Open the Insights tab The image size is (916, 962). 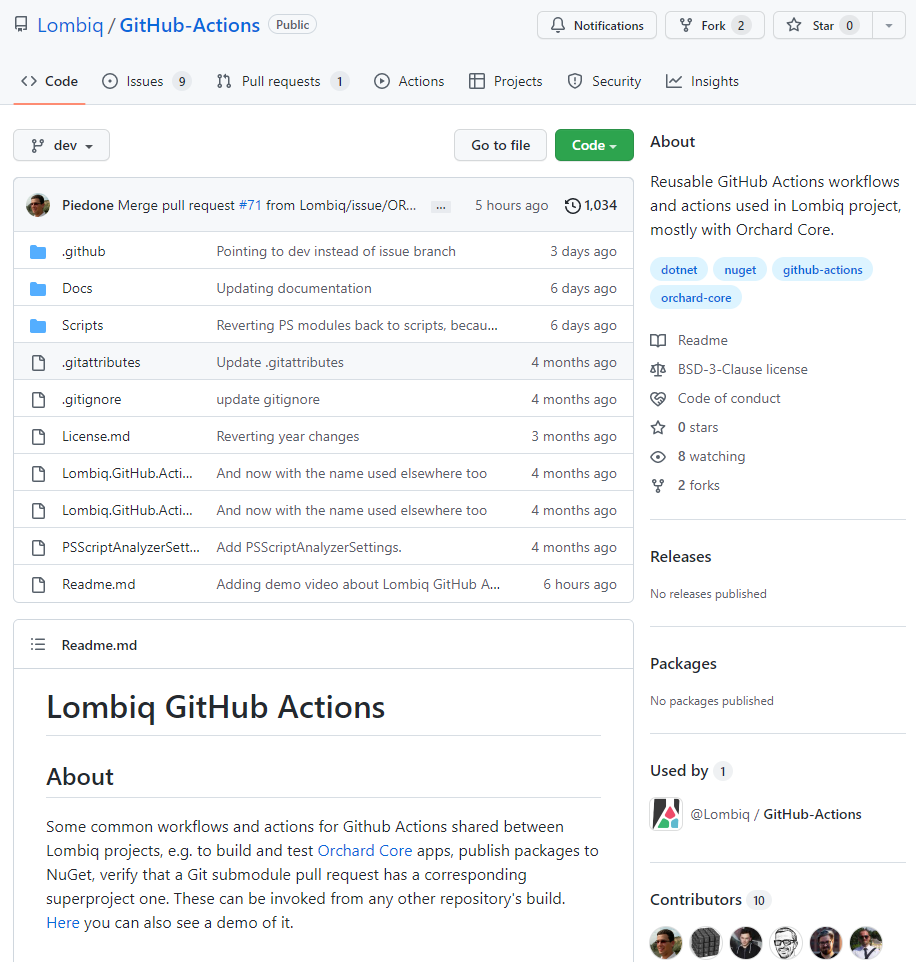tap(702, 81)
